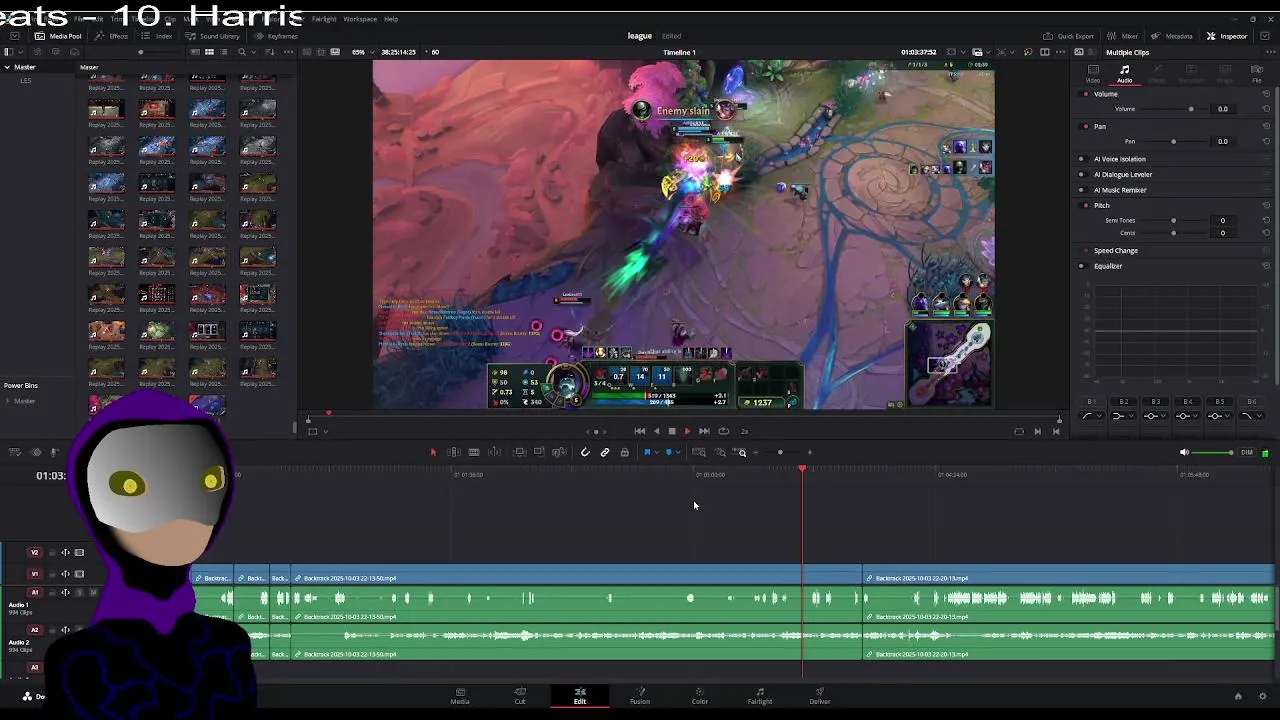Image resolution: width=1280 pixels, height=720 pixels.
Task: Click the Quick Export button
Action: 1069,36
